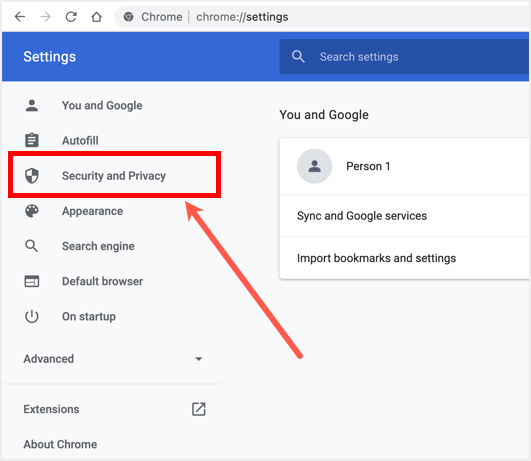
Task: Go back using the browser back arrow
Action: pyautogui.click(x=20, y=17)
